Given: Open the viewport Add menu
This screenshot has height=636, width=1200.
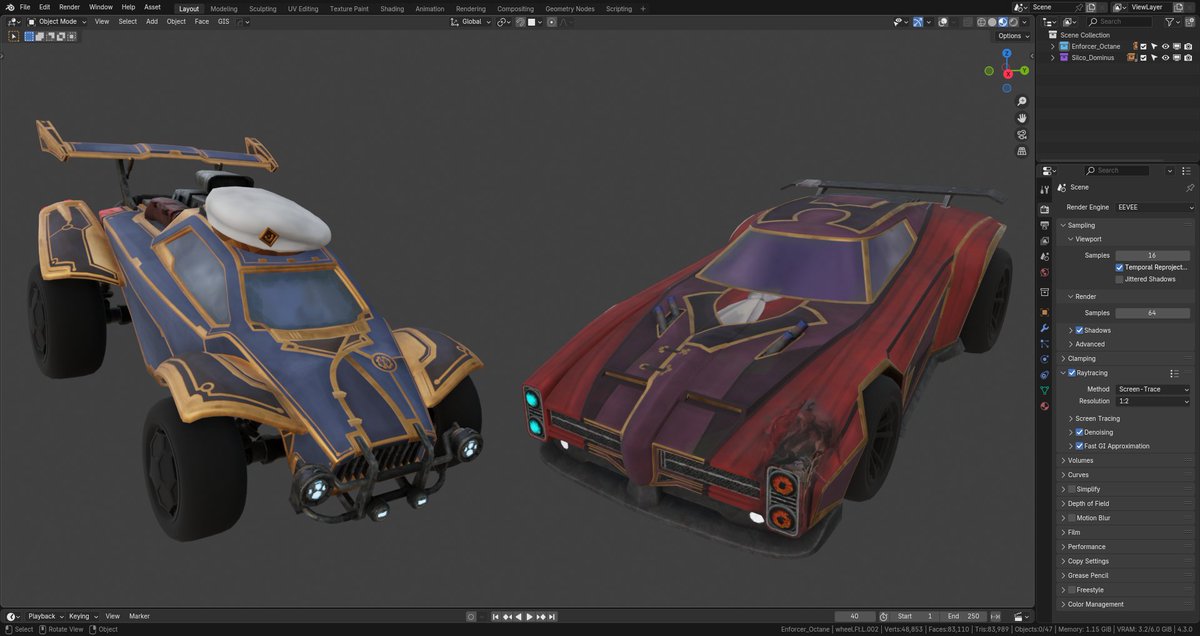Looking at the screenshot, I should tap(152, 21).
